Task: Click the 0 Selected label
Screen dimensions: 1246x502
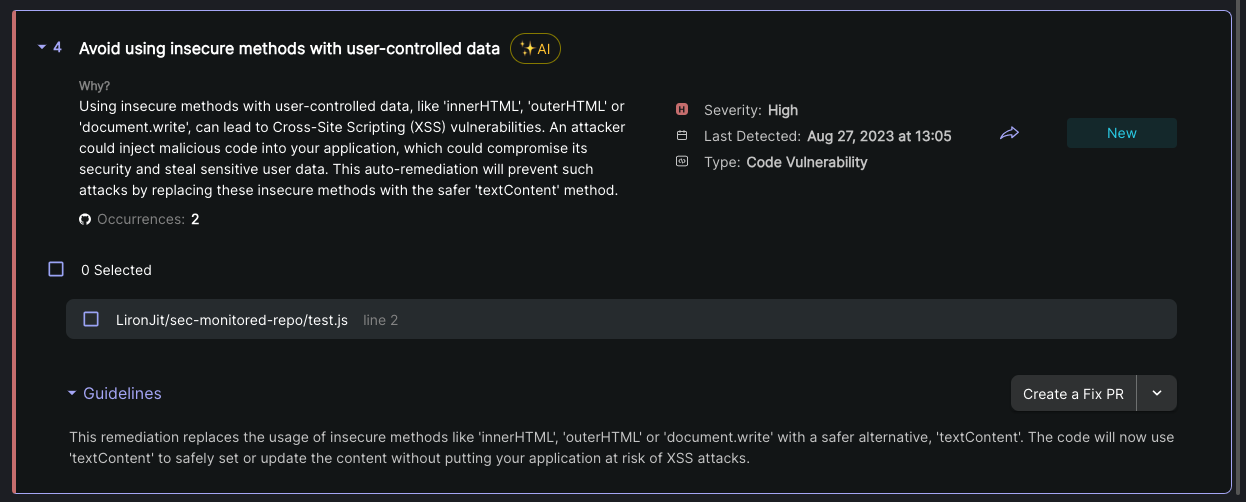Action: [116, 270]
